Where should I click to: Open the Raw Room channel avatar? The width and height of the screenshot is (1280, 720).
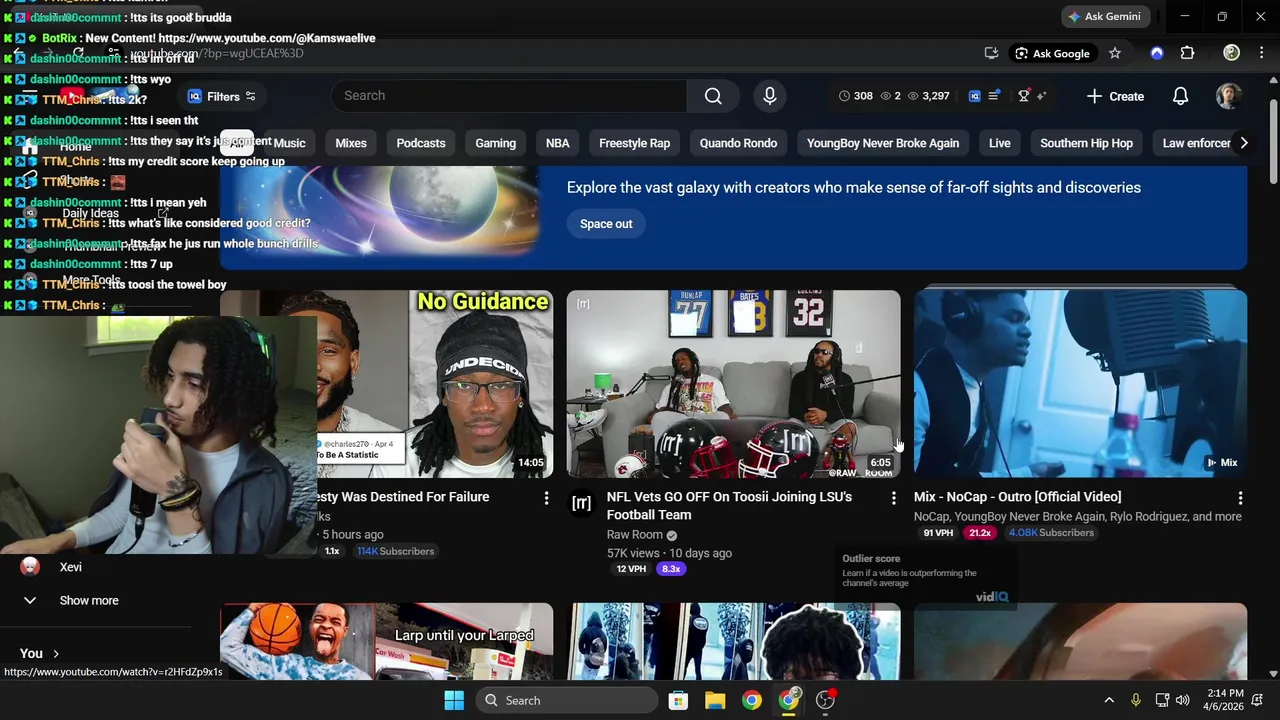click(581, 503)
